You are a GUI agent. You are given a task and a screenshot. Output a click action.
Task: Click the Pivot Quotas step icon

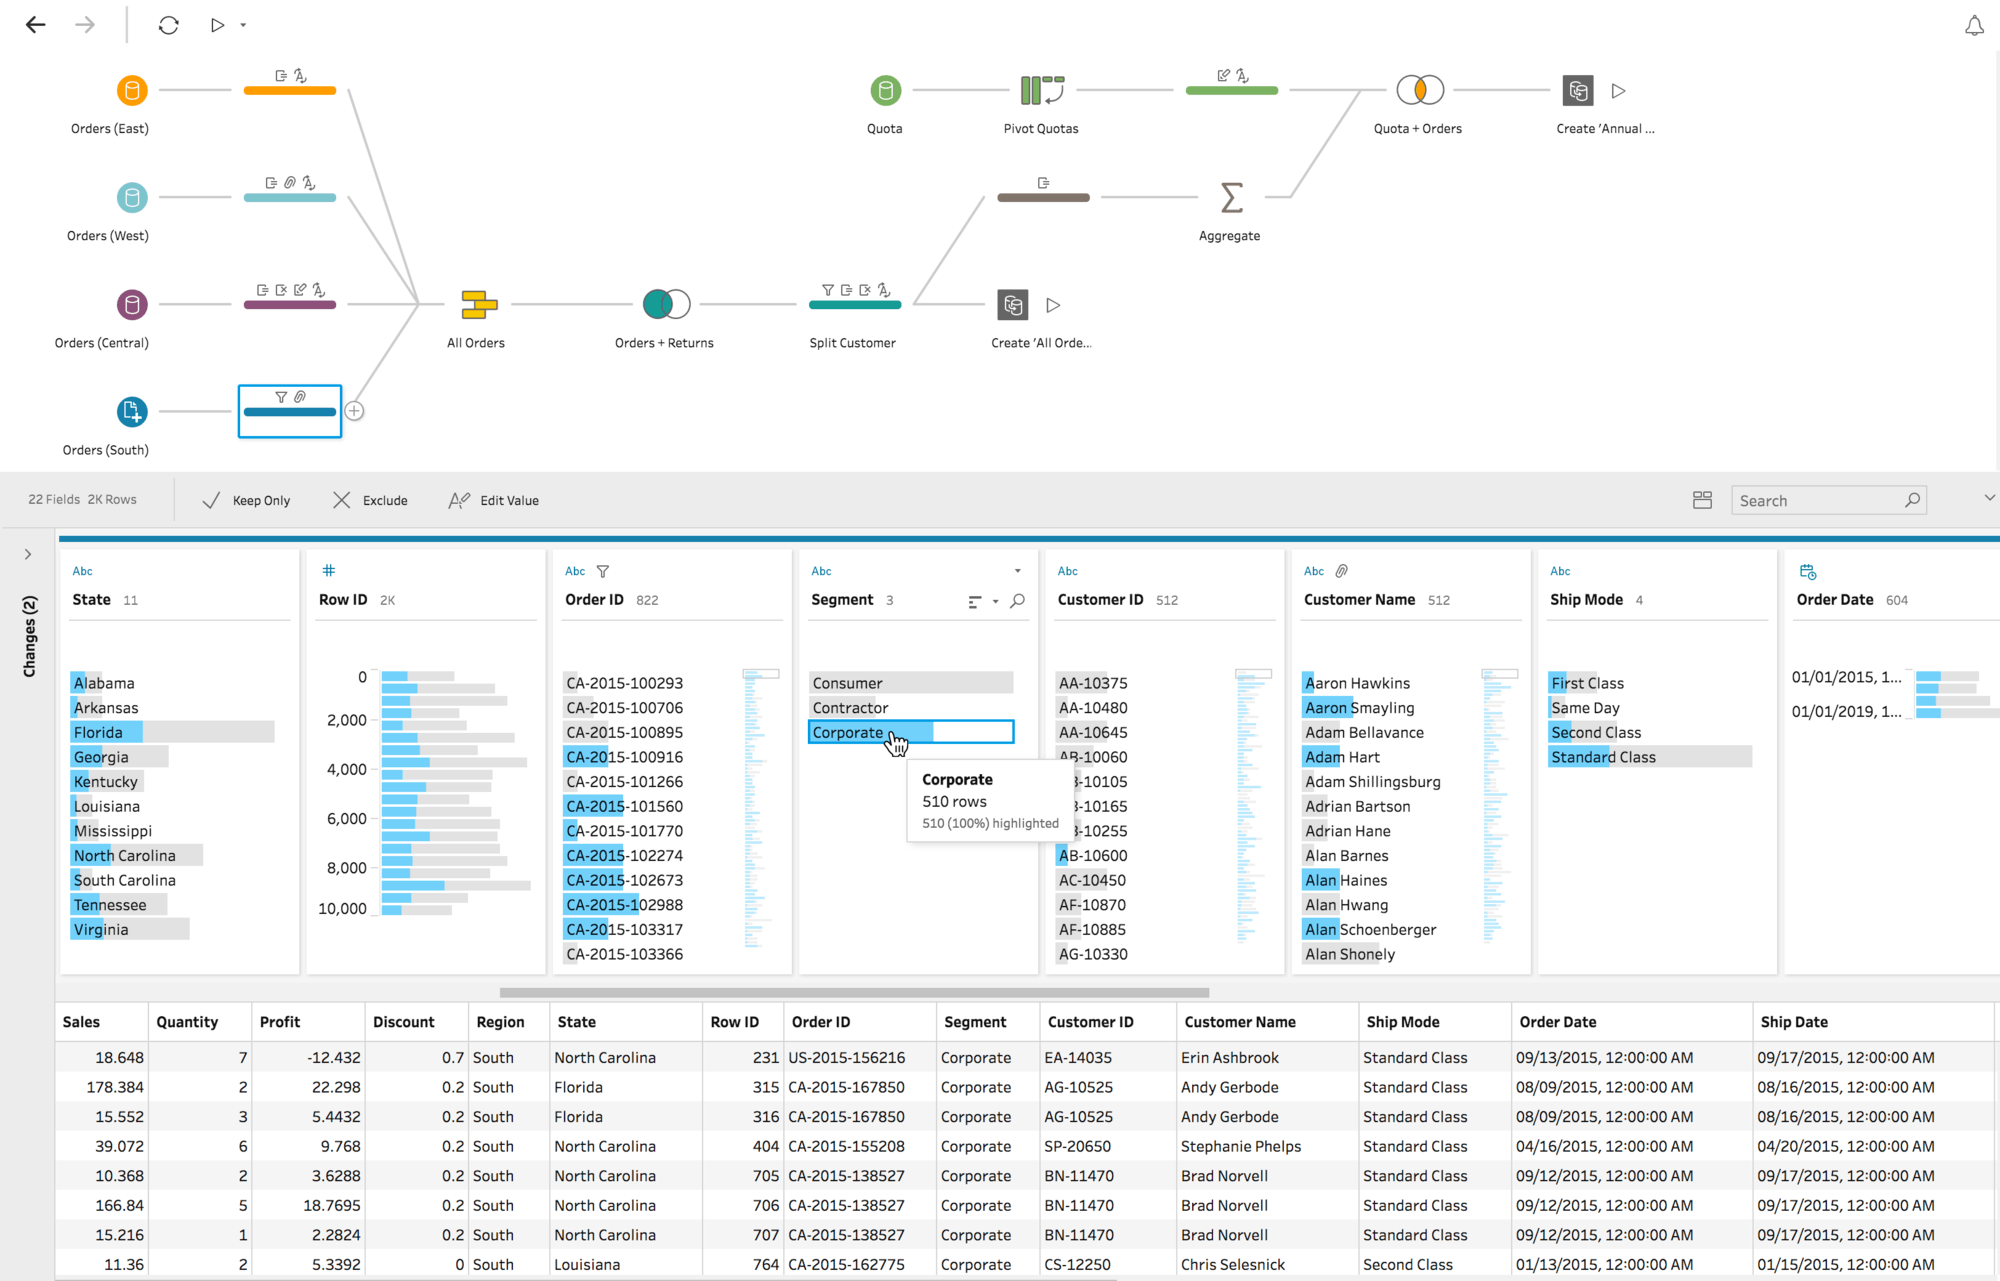point(1042,90)
